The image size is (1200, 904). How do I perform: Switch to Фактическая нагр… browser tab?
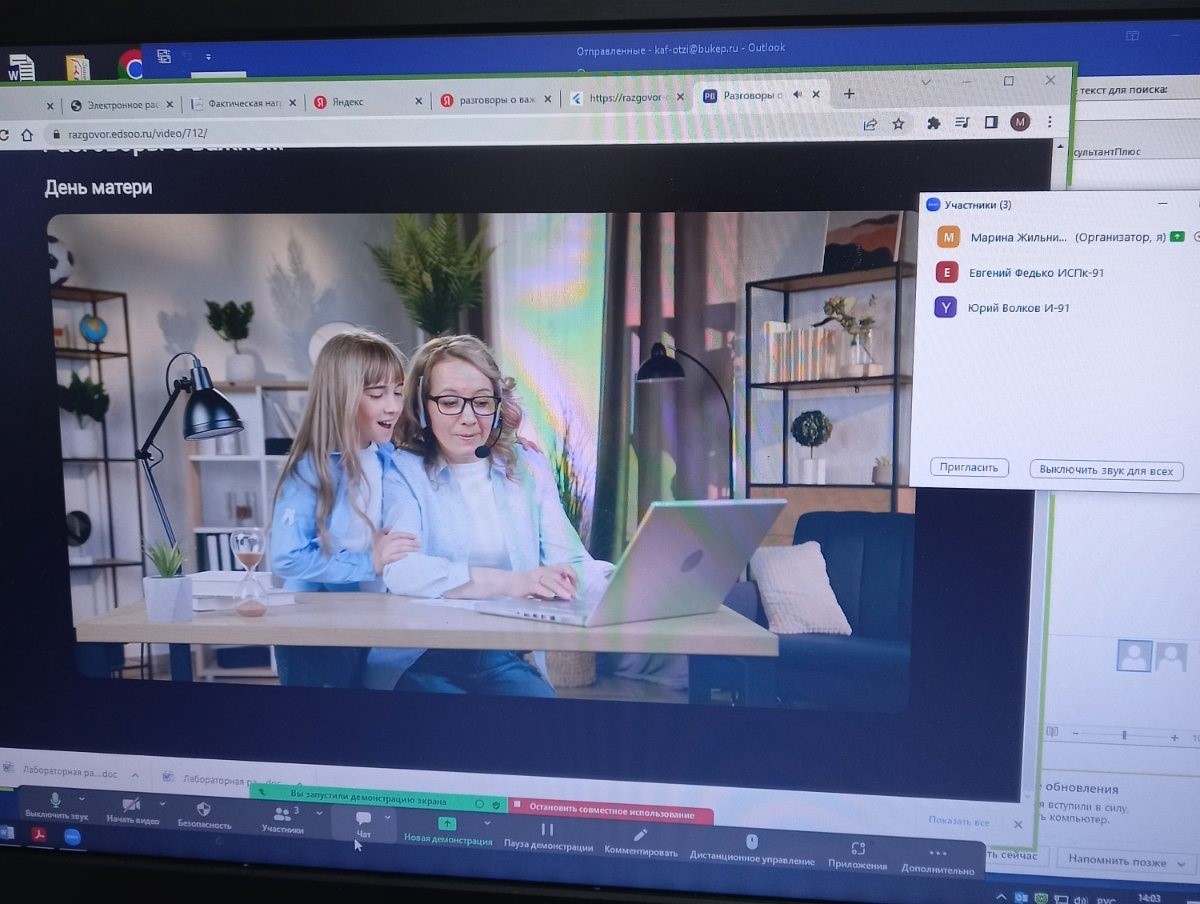coord(243,102)
